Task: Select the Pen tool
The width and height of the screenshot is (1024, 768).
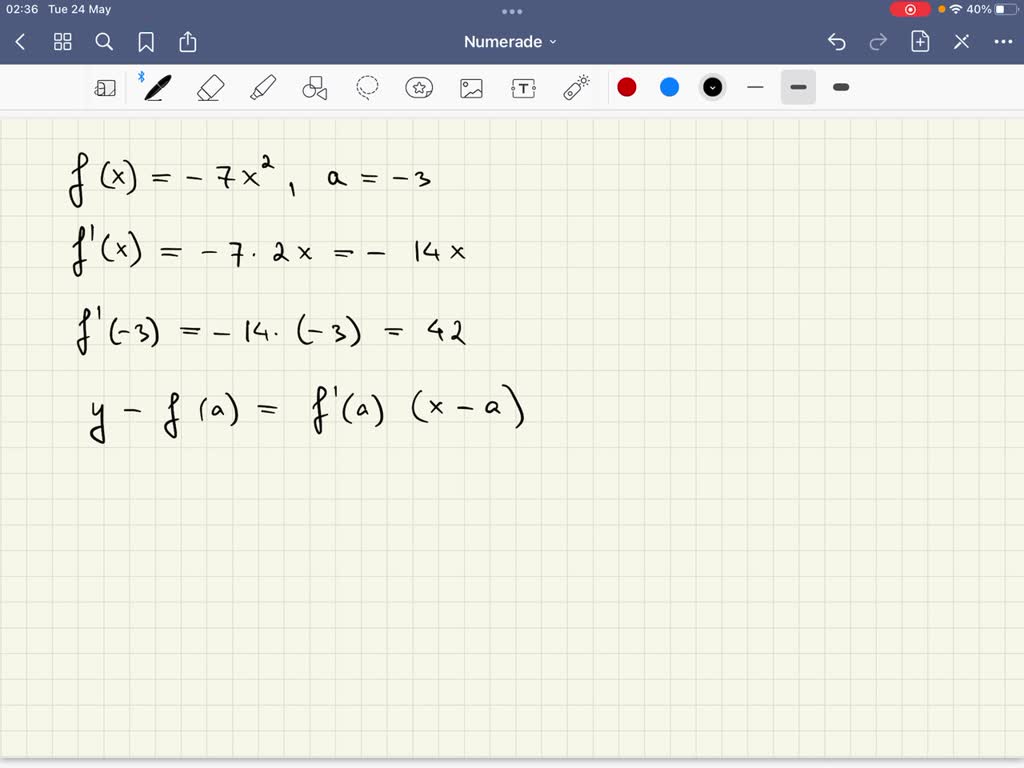Action: click(x=155, y=87)
